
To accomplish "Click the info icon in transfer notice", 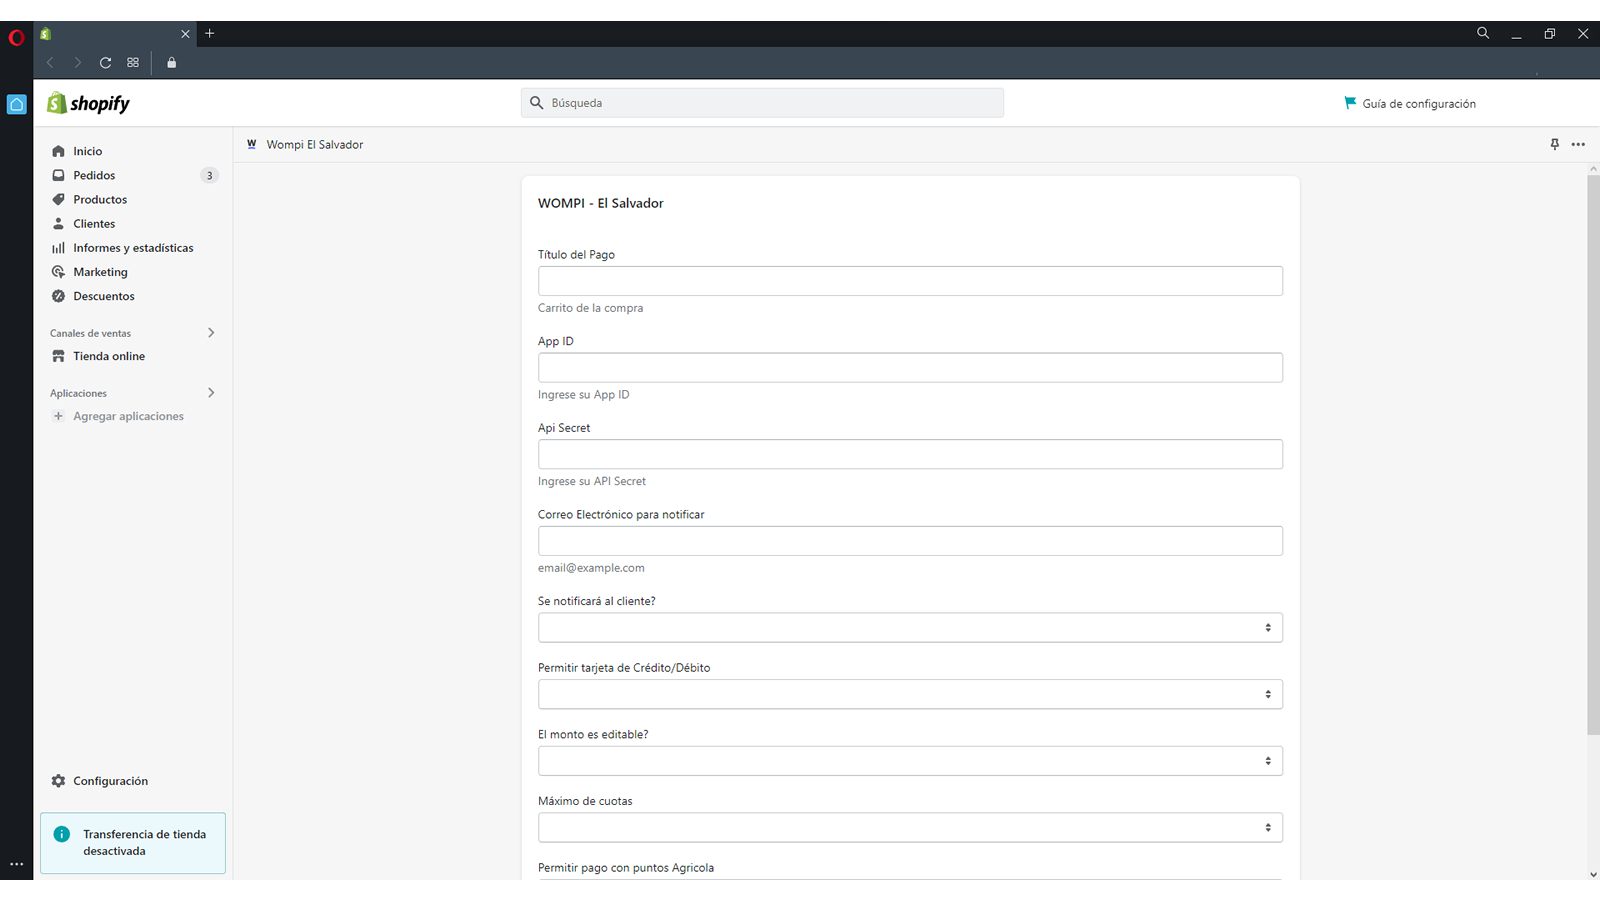I will [x=62, y=834].
